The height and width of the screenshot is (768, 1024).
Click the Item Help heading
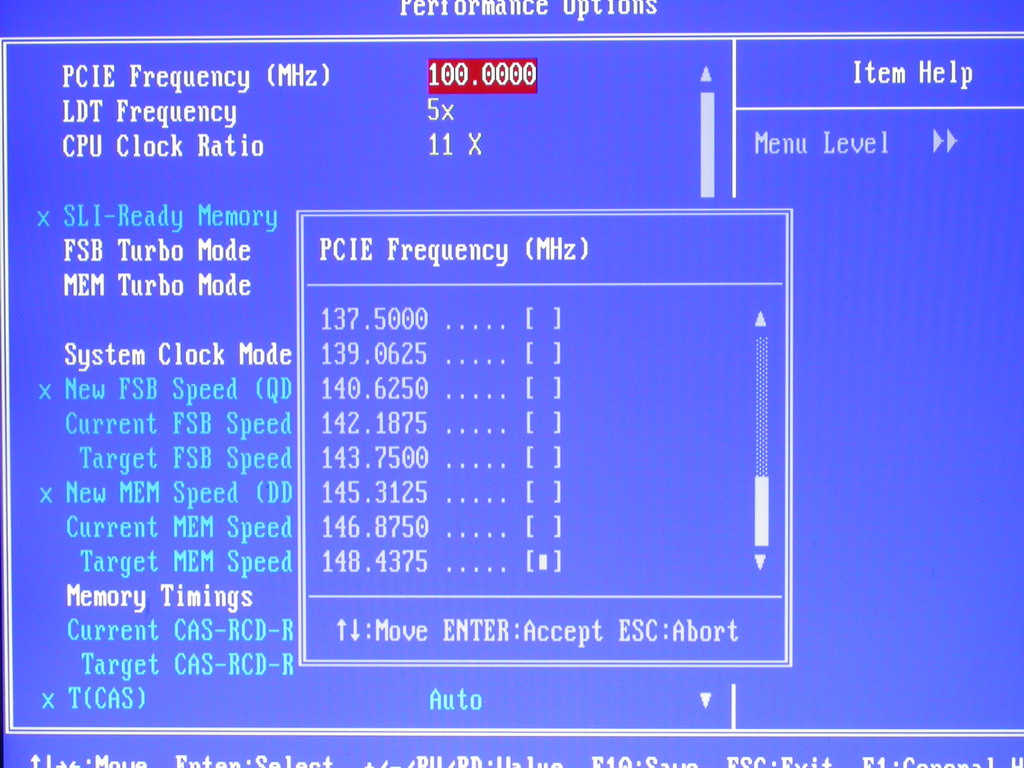(x=913, y=72)
